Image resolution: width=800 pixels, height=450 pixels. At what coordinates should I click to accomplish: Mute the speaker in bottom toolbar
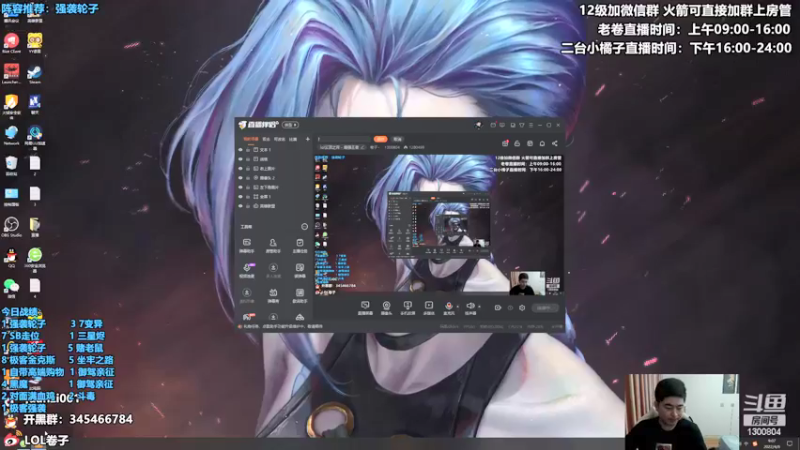[470, 308]
